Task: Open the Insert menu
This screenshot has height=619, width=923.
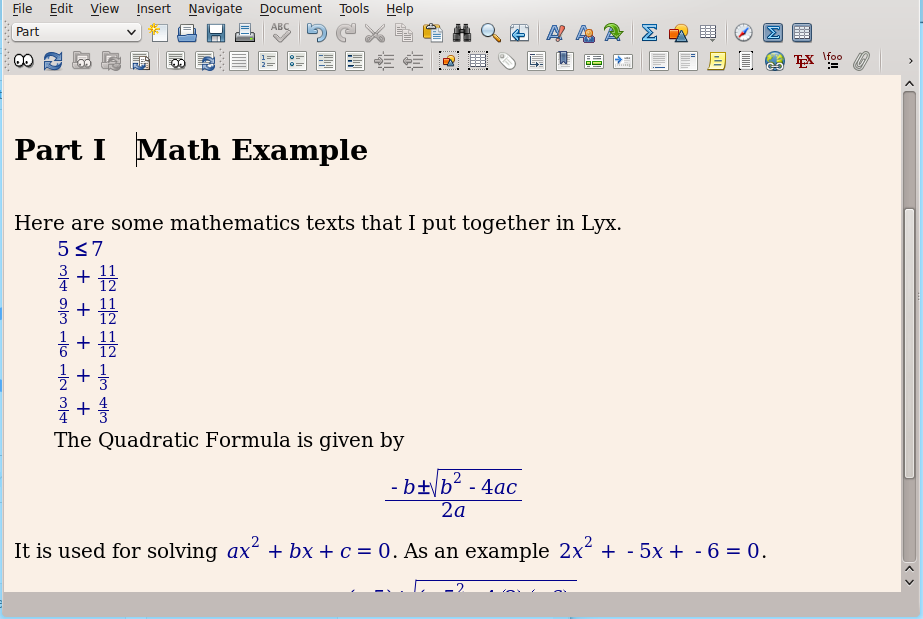Action: [x=154, y=9]
